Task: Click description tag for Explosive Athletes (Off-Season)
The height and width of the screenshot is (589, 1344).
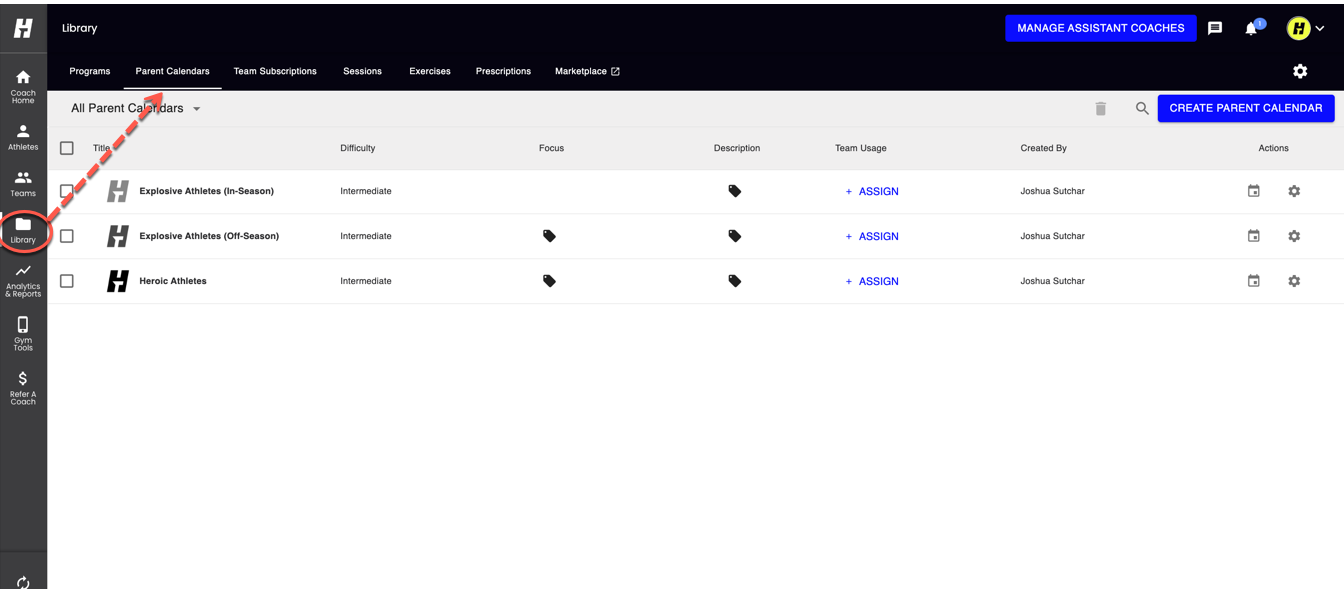Action: pos(735,236)
